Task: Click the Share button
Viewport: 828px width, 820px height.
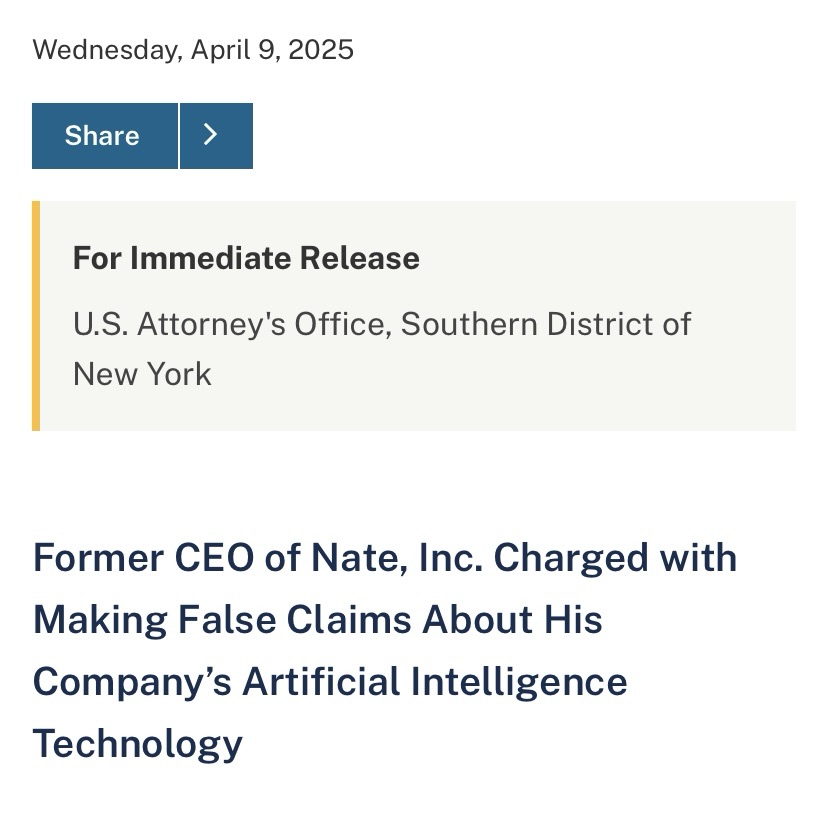Action: [104, 136]
